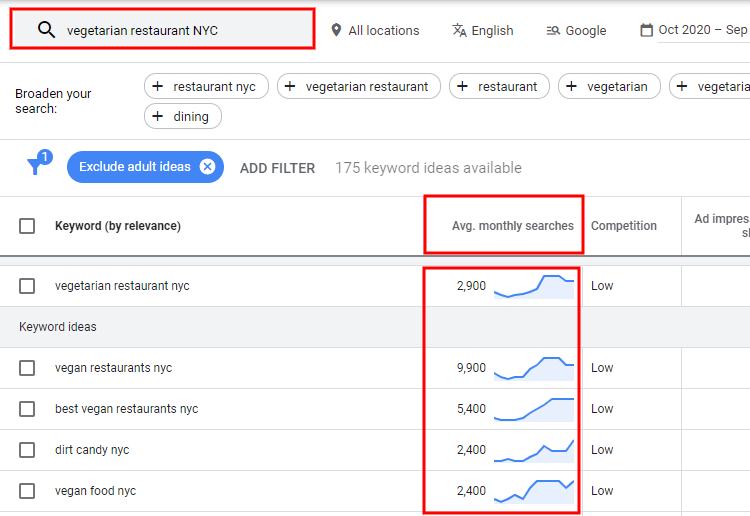The width and height of the screenshot is (750, 516).
Task: Sort by Avg. monthly searches column
Action: tap(513, 226)
